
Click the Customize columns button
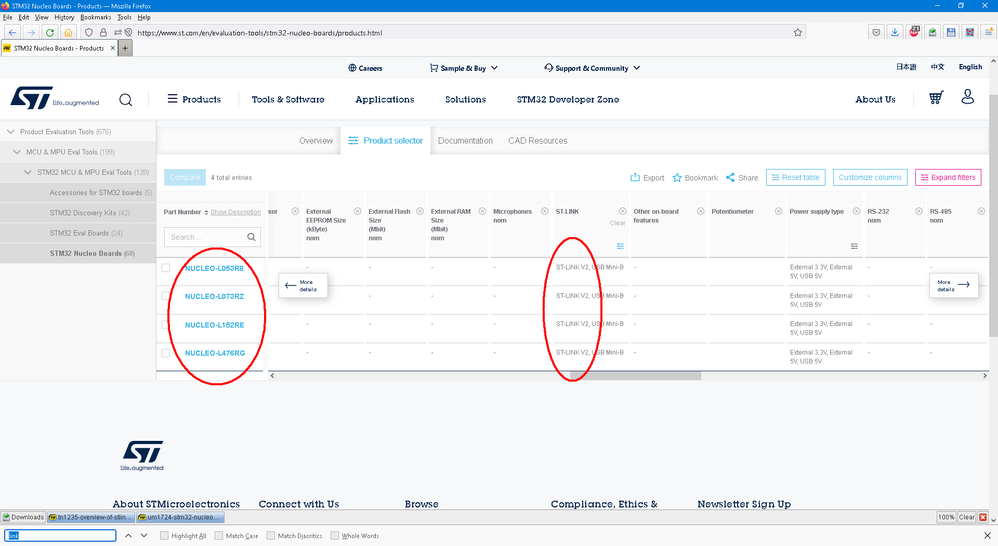(x=870, y=178)
